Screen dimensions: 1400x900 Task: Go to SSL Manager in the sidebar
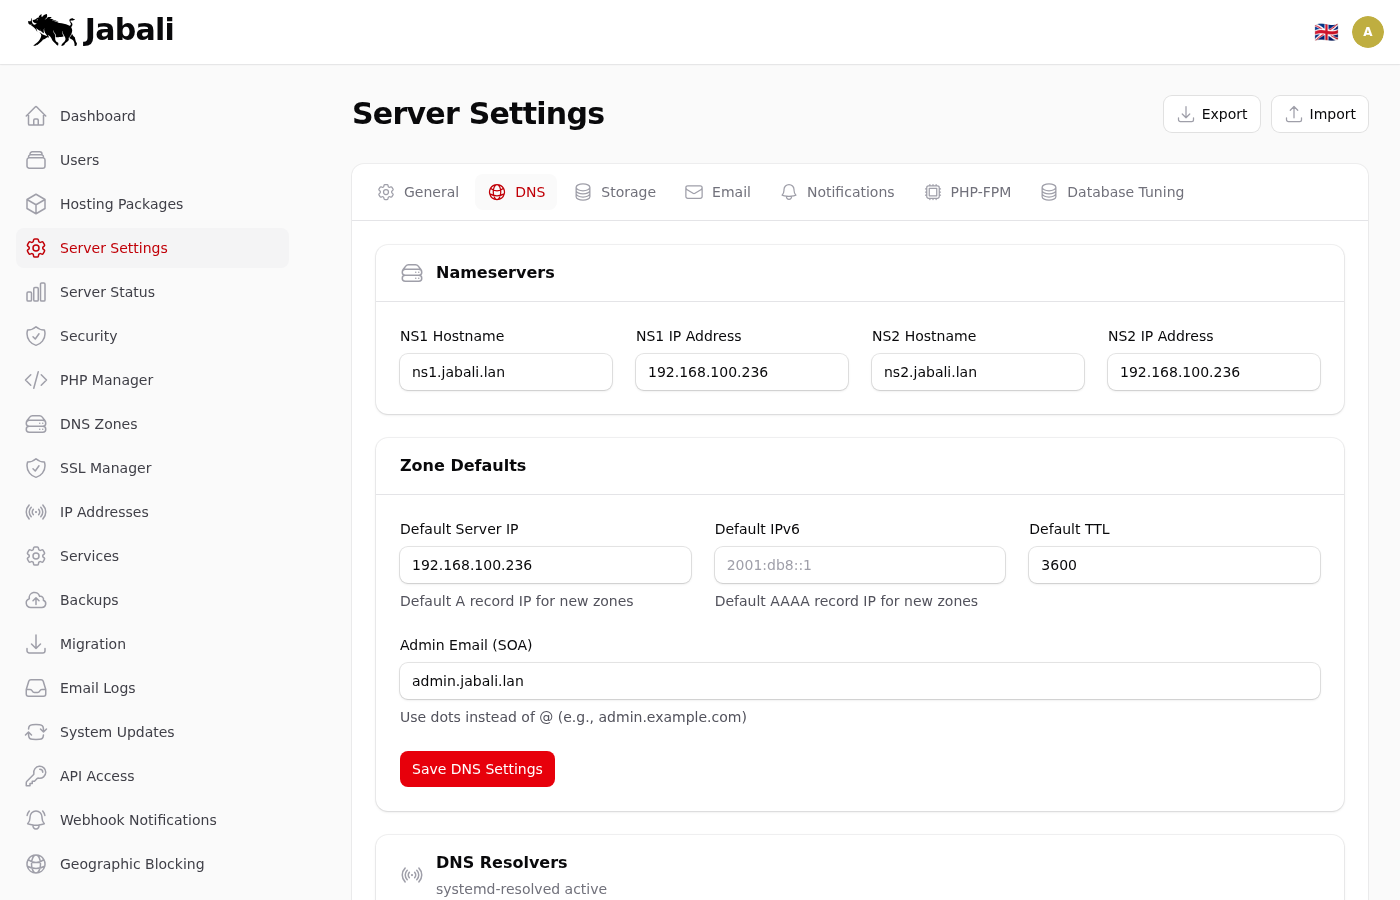105,468
